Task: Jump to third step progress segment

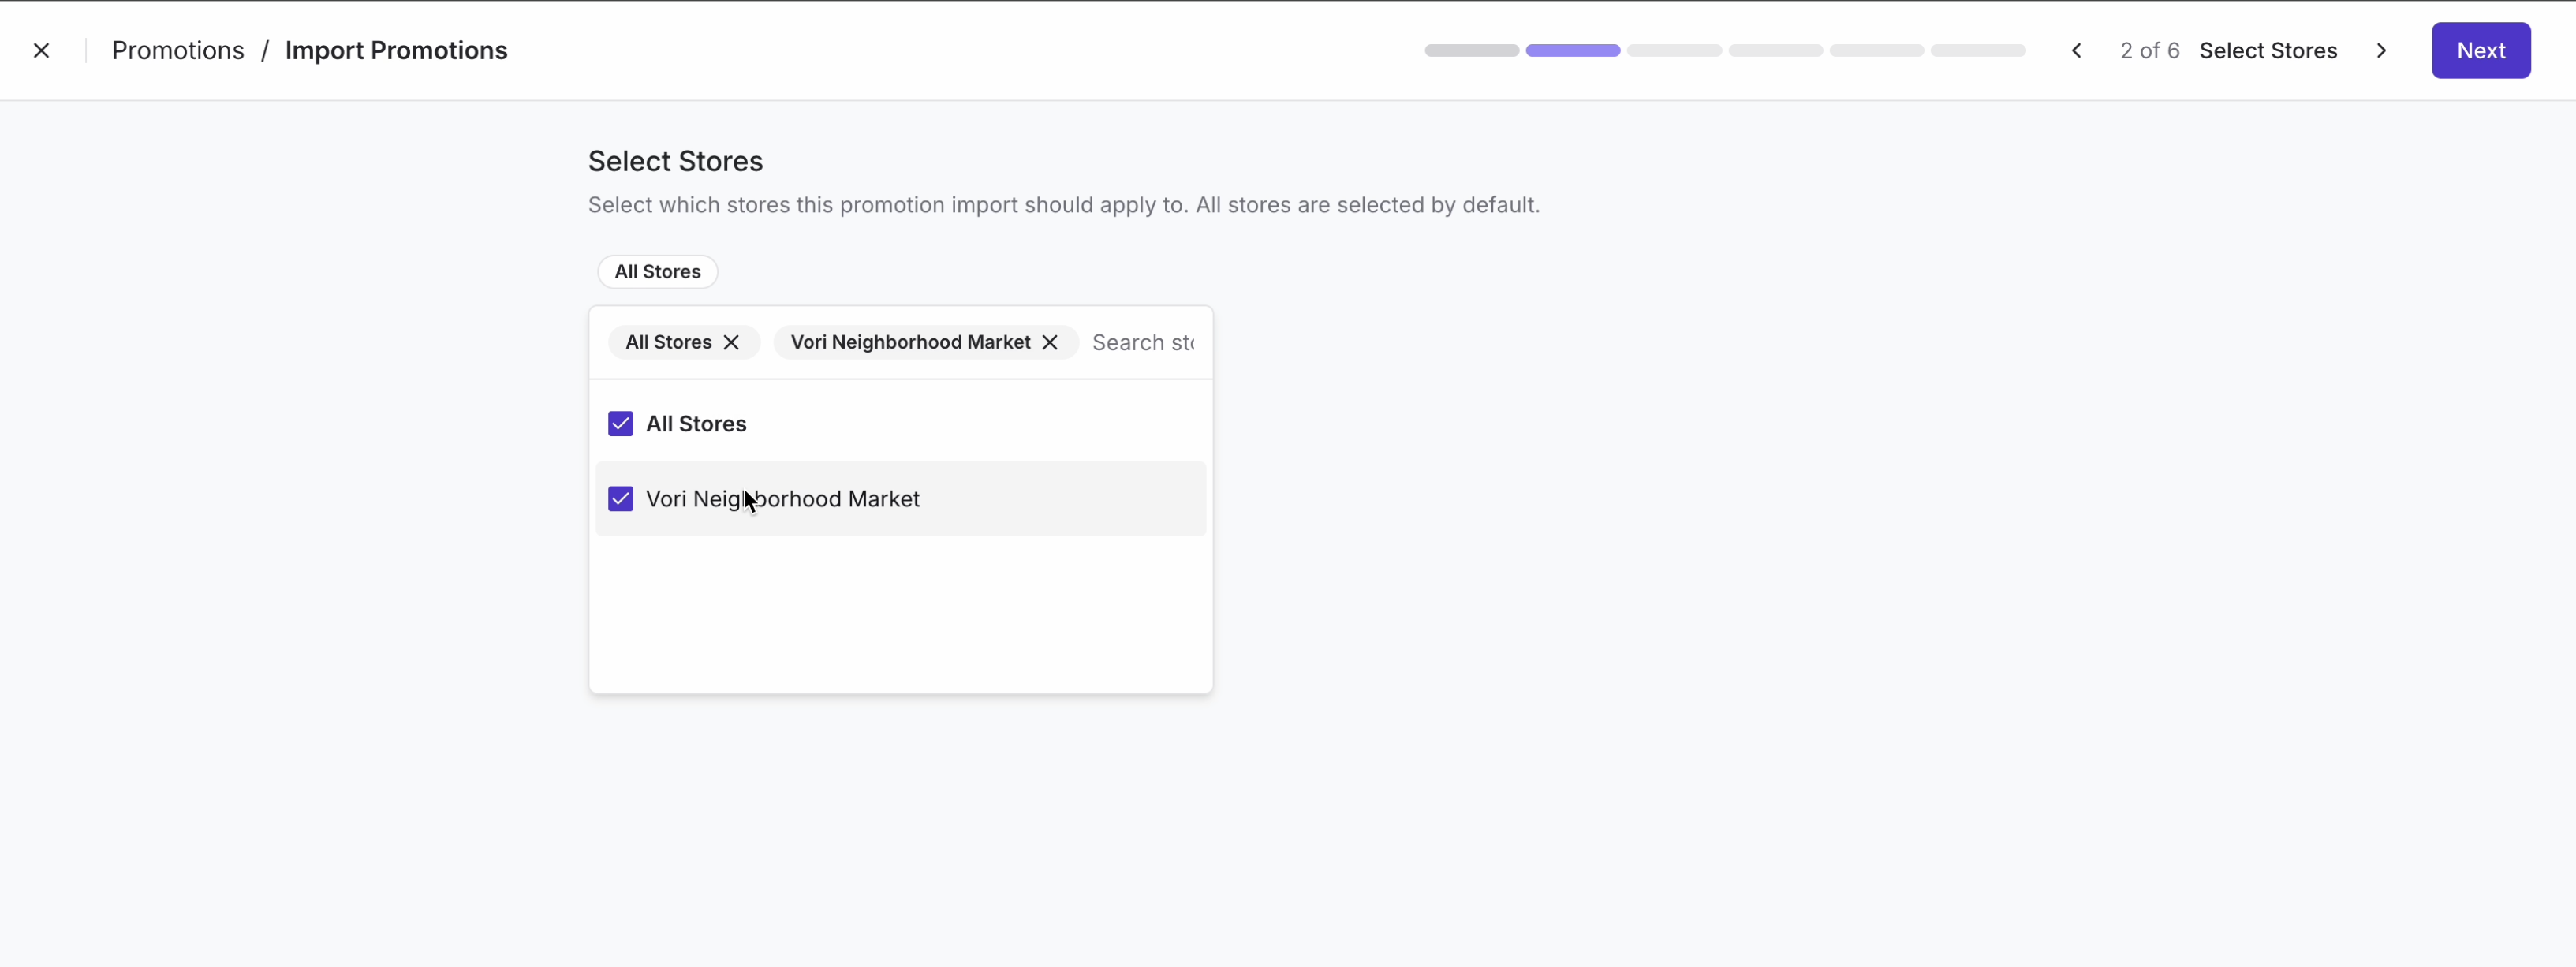Action: [x=1674, y=51]
